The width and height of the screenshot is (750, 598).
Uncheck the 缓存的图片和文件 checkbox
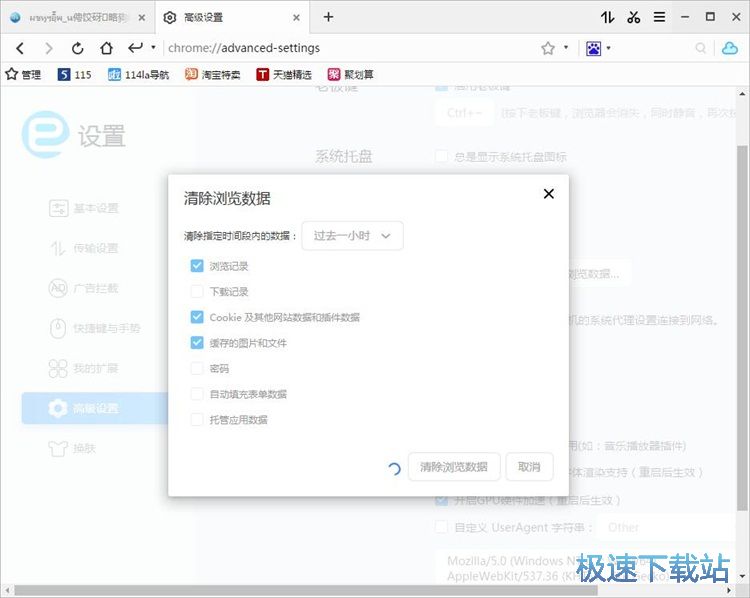pos(197,343)
